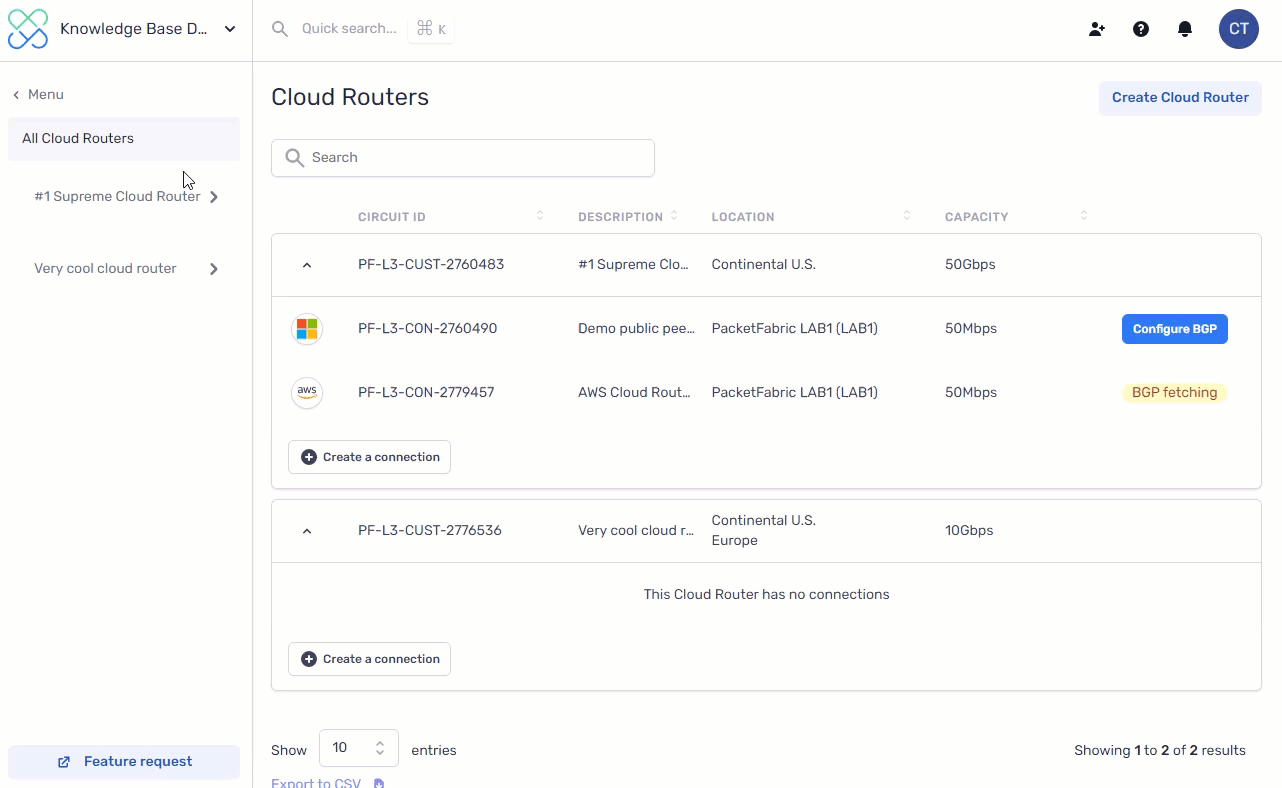The width and height of the screenshot is (1282, 788).
Task: Click the CT avatar
Action: pos(1238,29)
